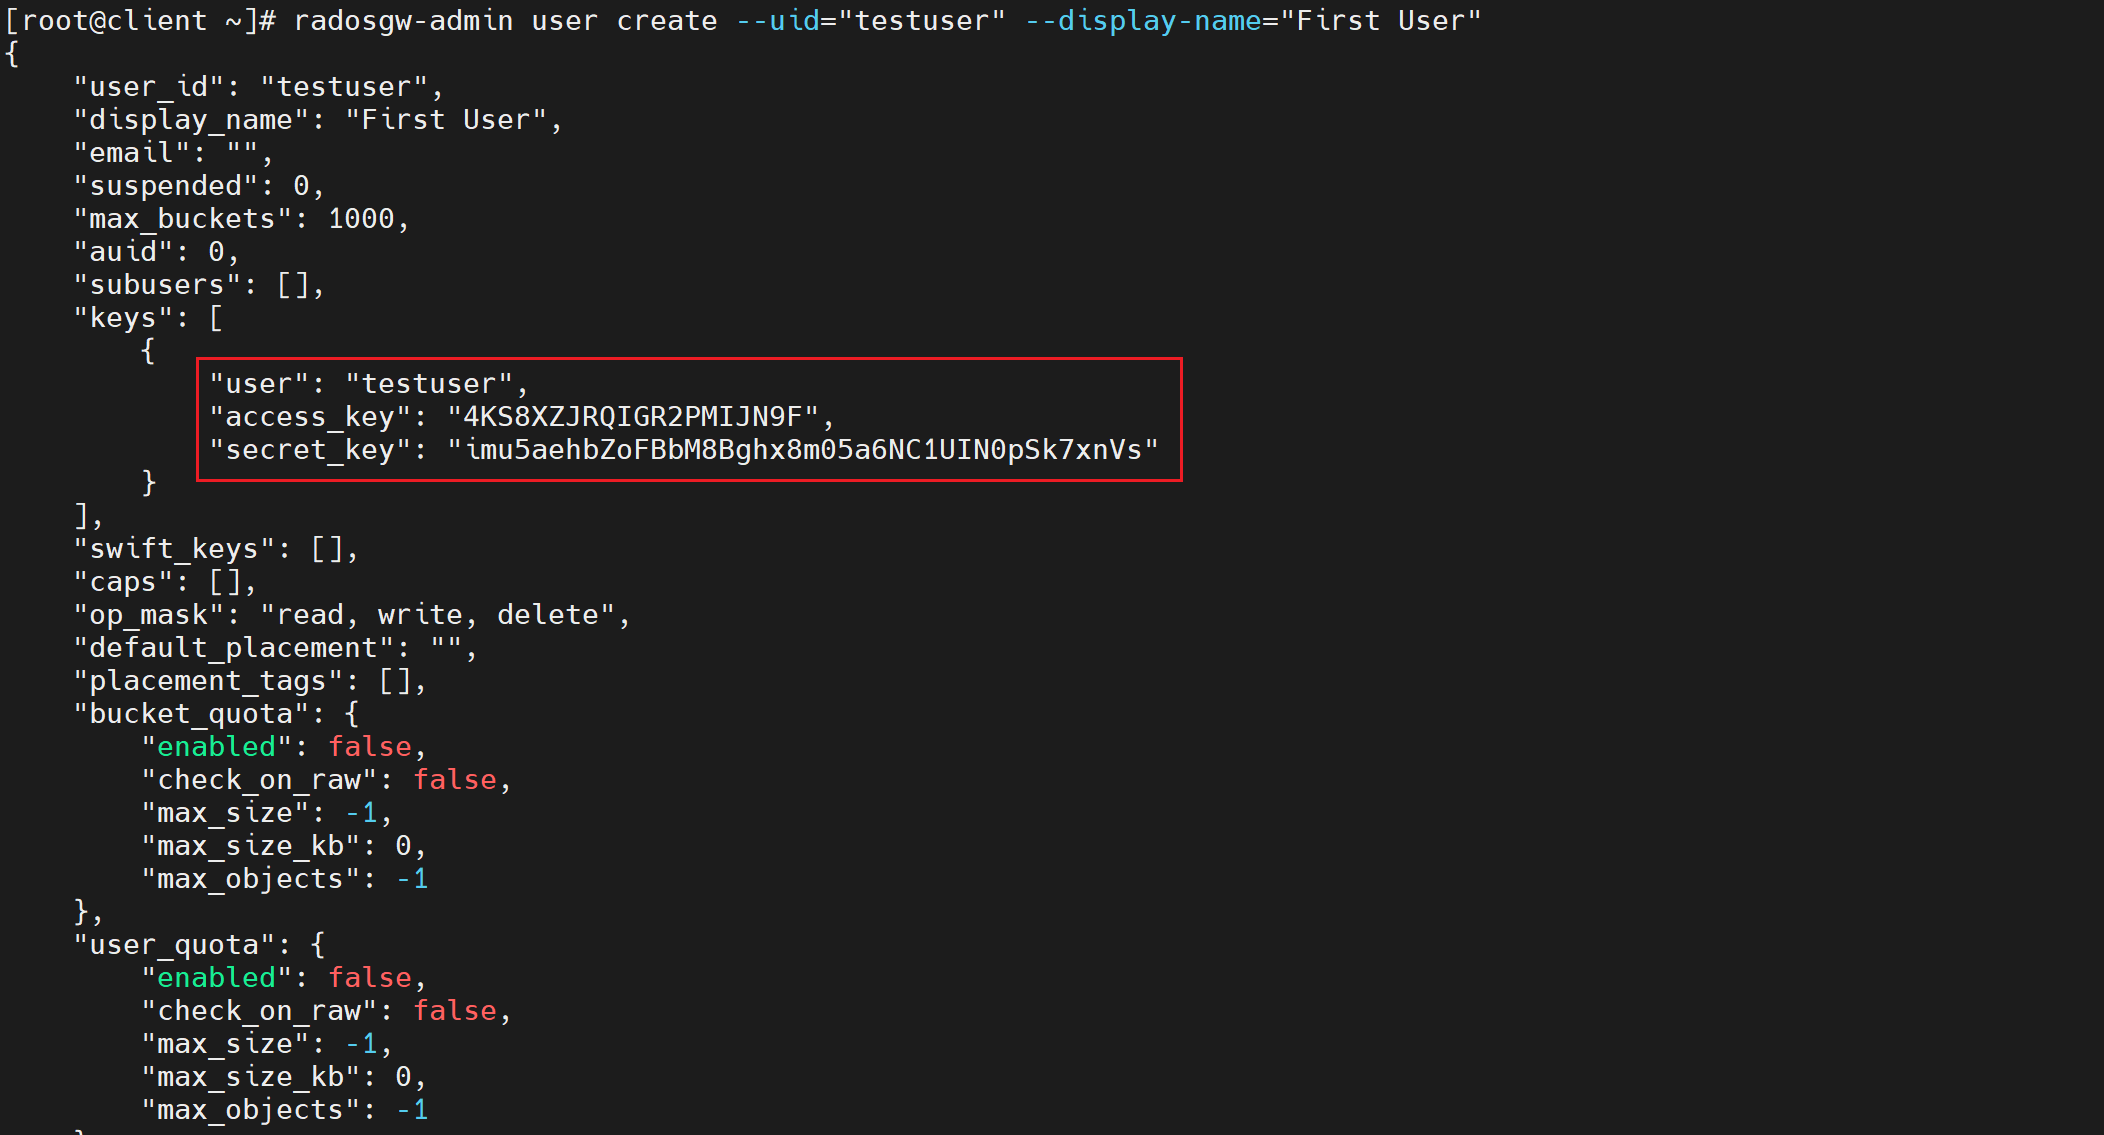Click the --uid="testuser" argument
Screen dimensions: 2104x1135
(x=870, y=21)
